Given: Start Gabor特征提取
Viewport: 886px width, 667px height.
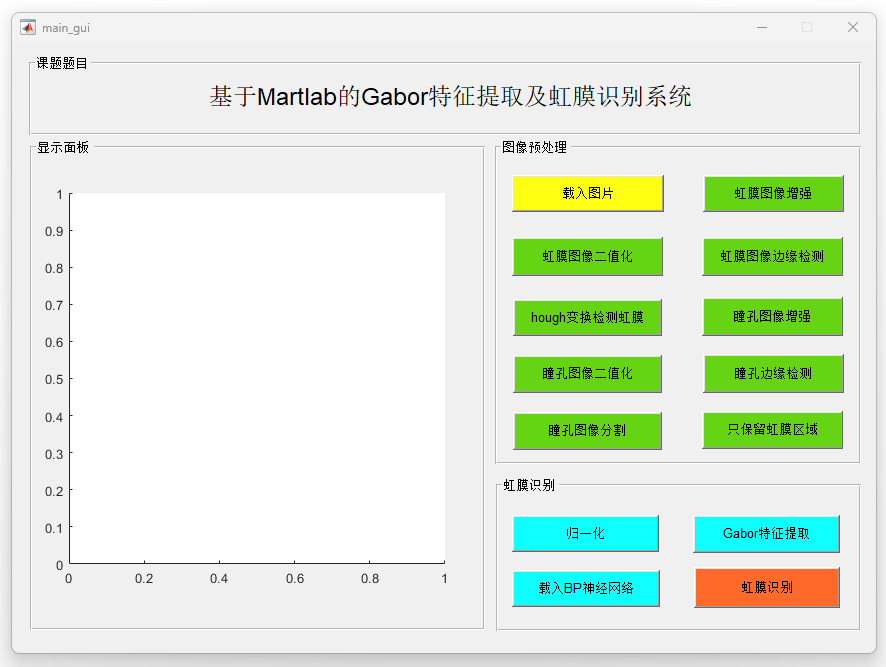Looking at the screenshot, I should tap(766, 533).
